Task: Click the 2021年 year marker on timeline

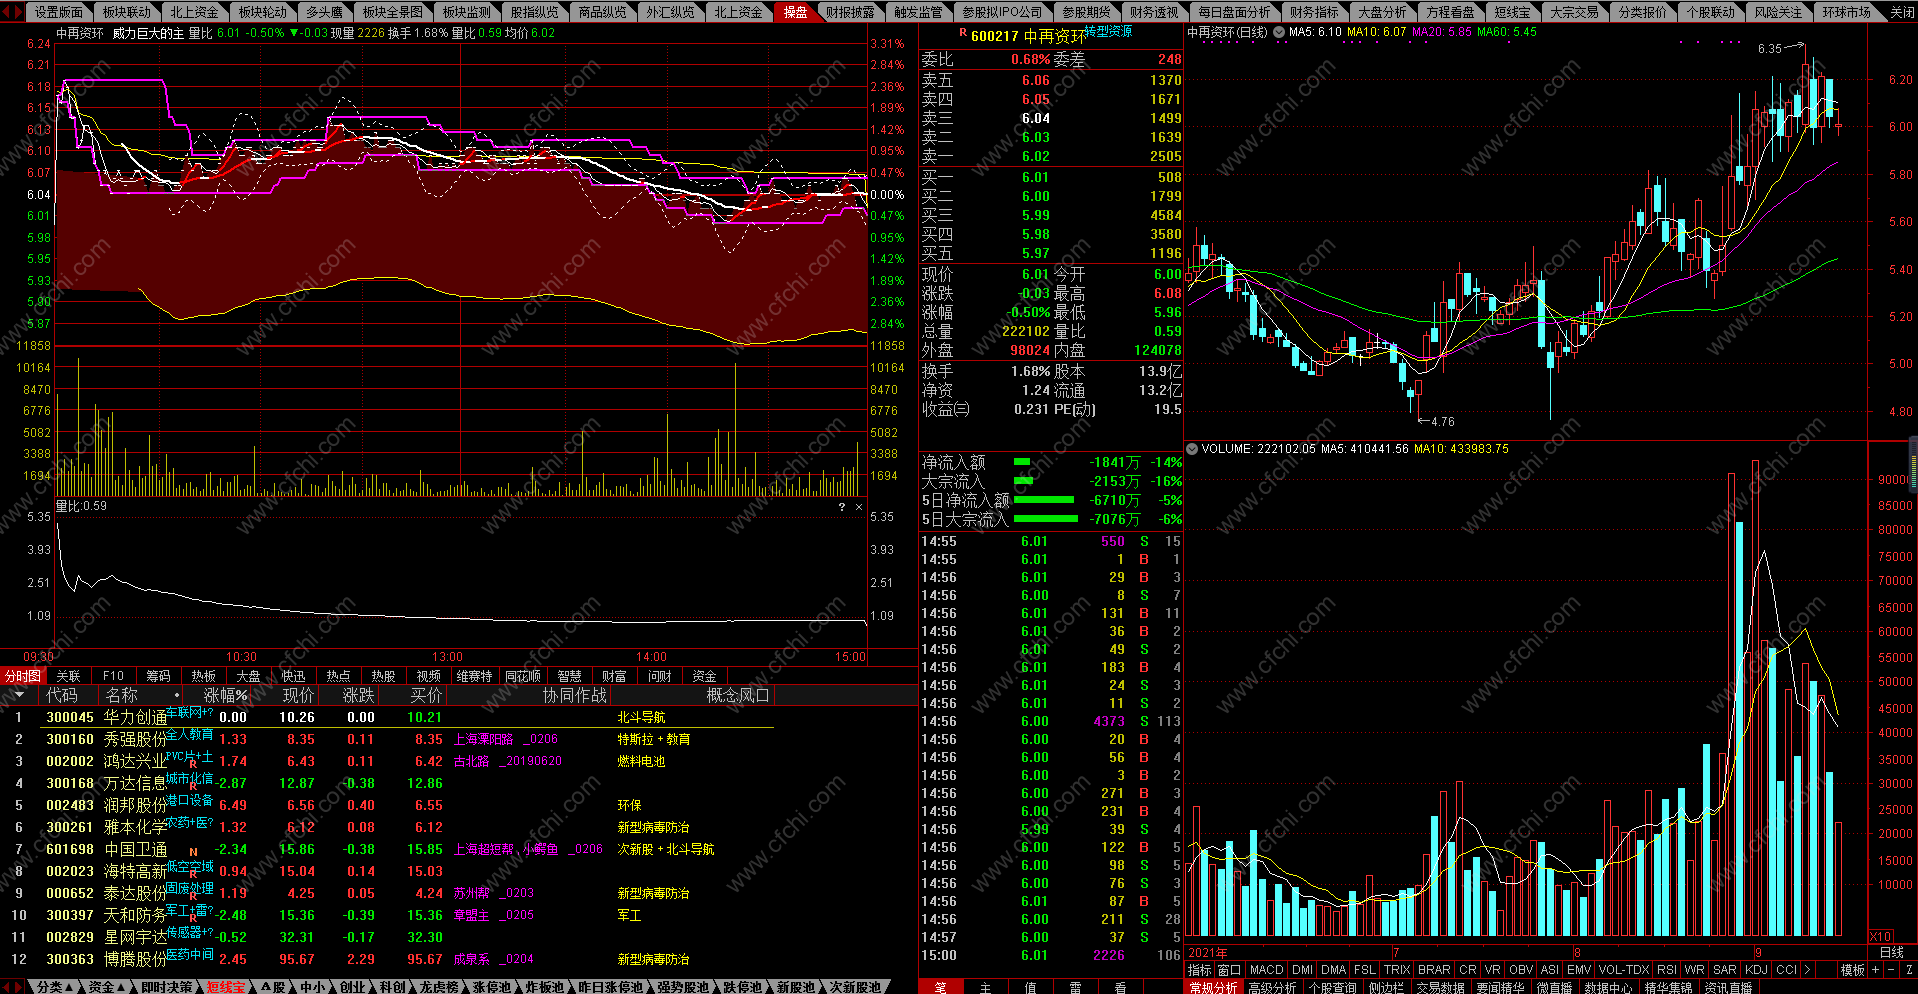Action: tap(1208, 953)
